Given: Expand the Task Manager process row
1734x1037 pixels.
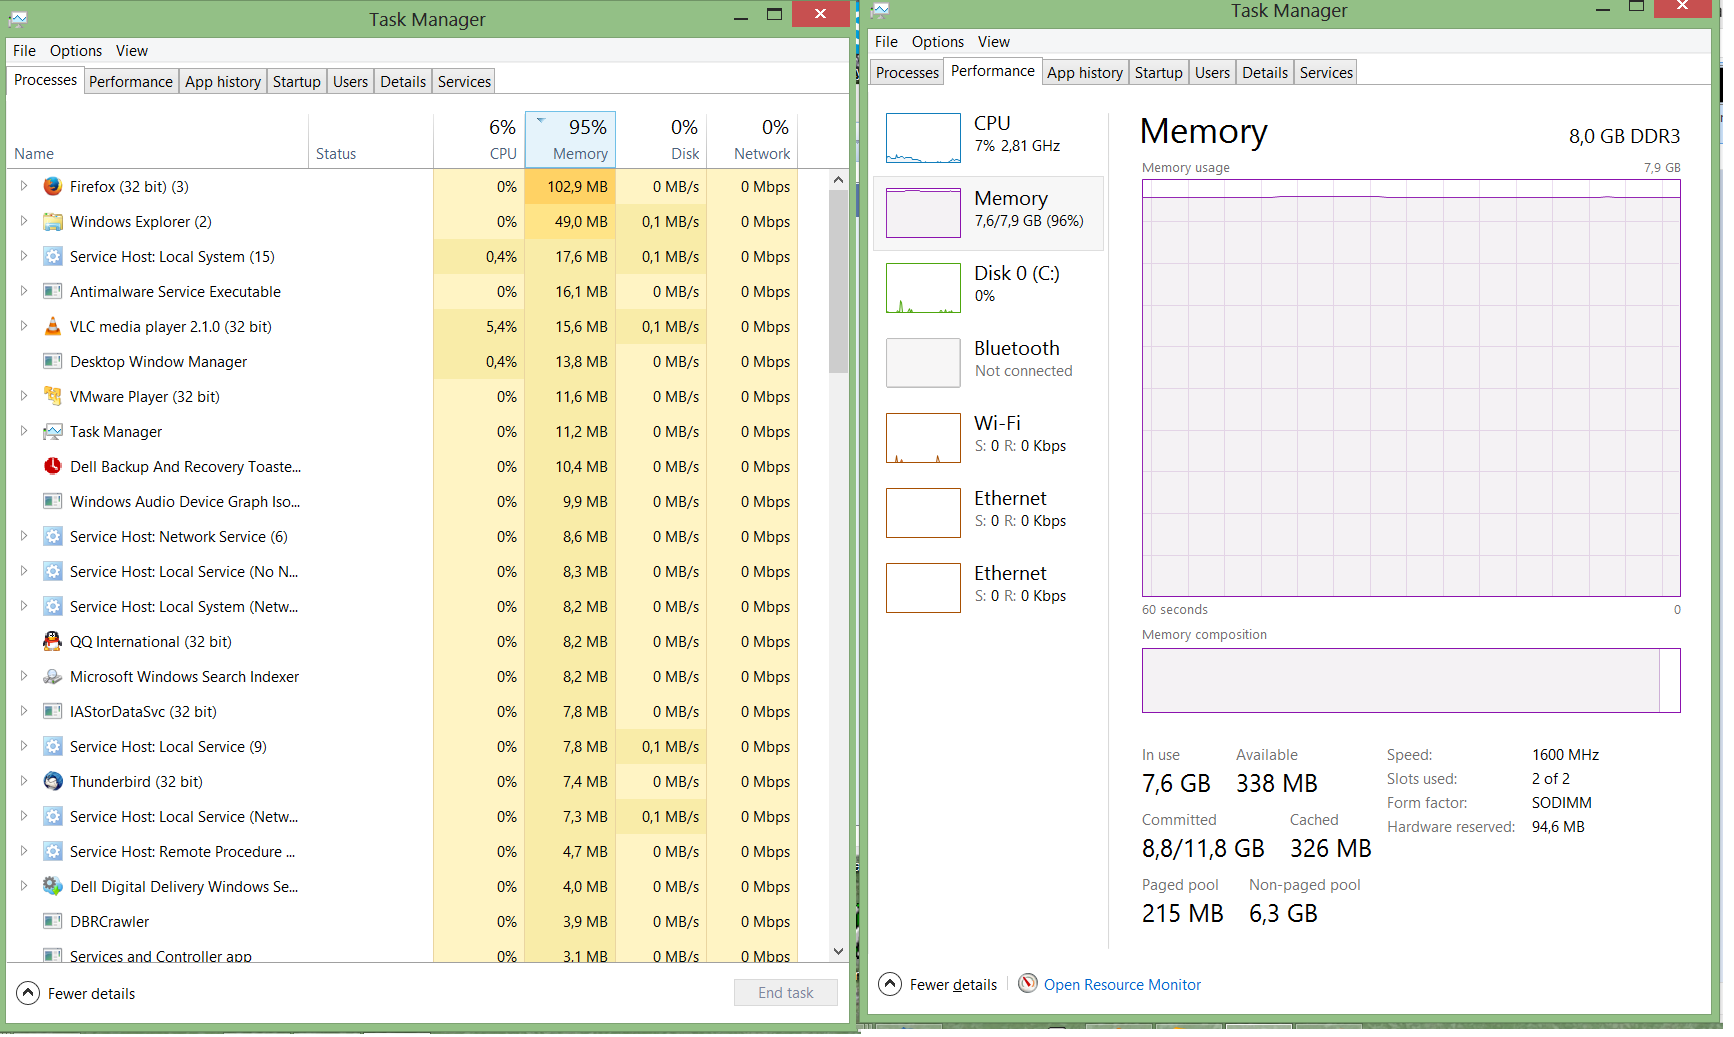Looking at the screenshot, I should (24, 431).
